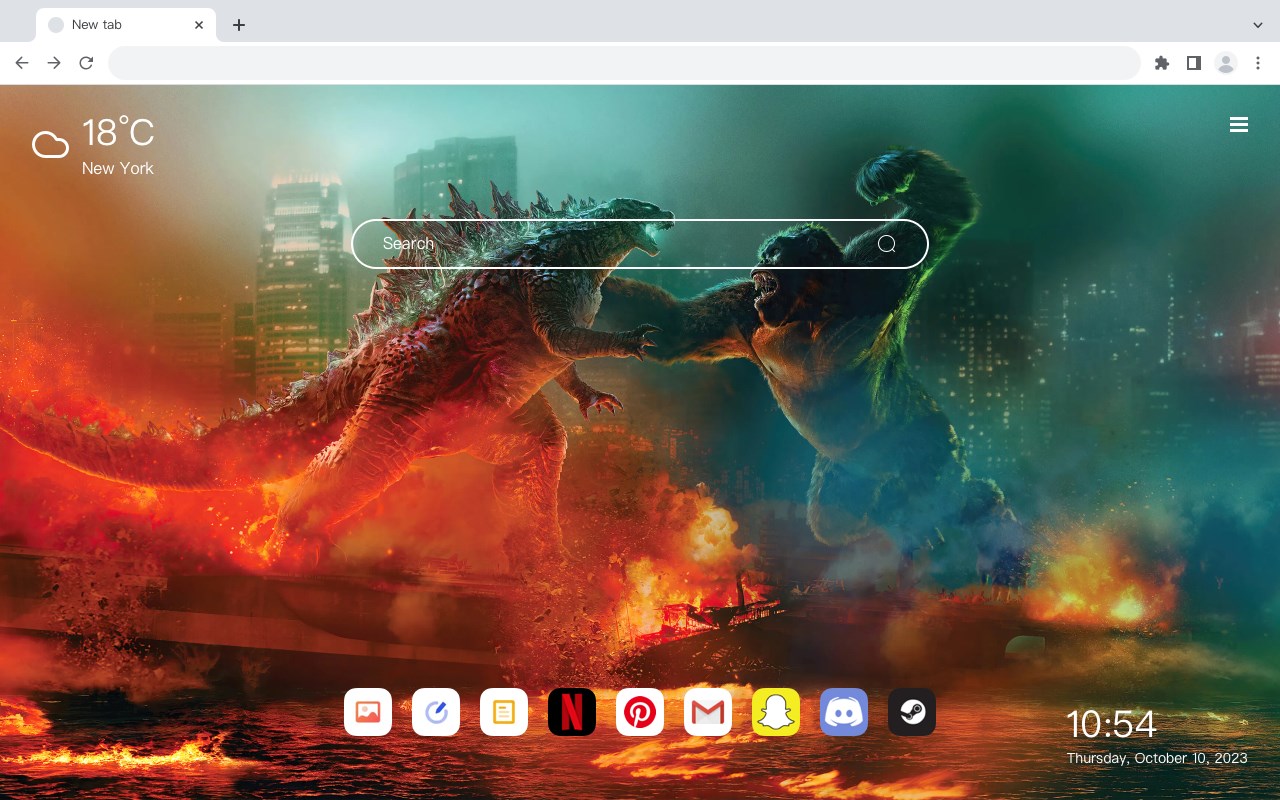Image resolution: width=1280 pixels, height=800 pixels.
Task: Click into the browser address bar
Action: pyautogui.click(x=624, y=63)
